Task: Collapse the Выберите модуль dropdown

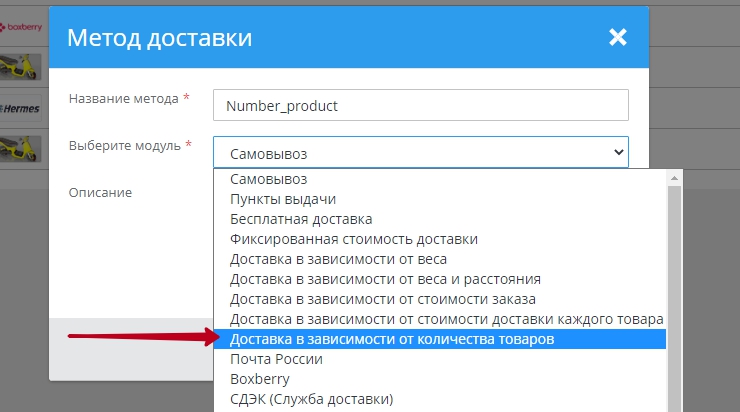Action: 420,152
